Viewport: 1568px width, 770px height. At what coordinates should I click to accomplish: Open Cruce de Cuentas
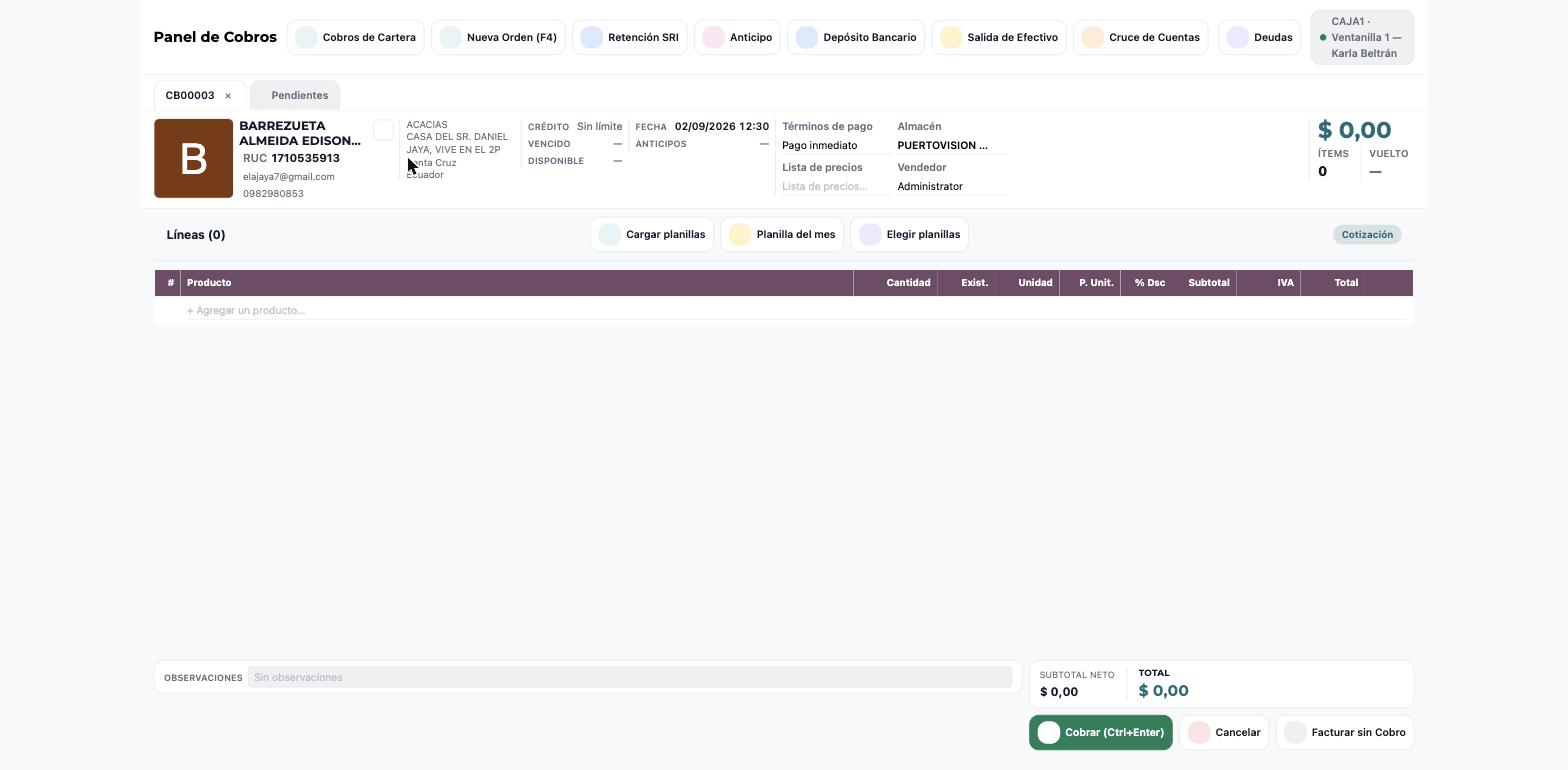pos(1141,38)
